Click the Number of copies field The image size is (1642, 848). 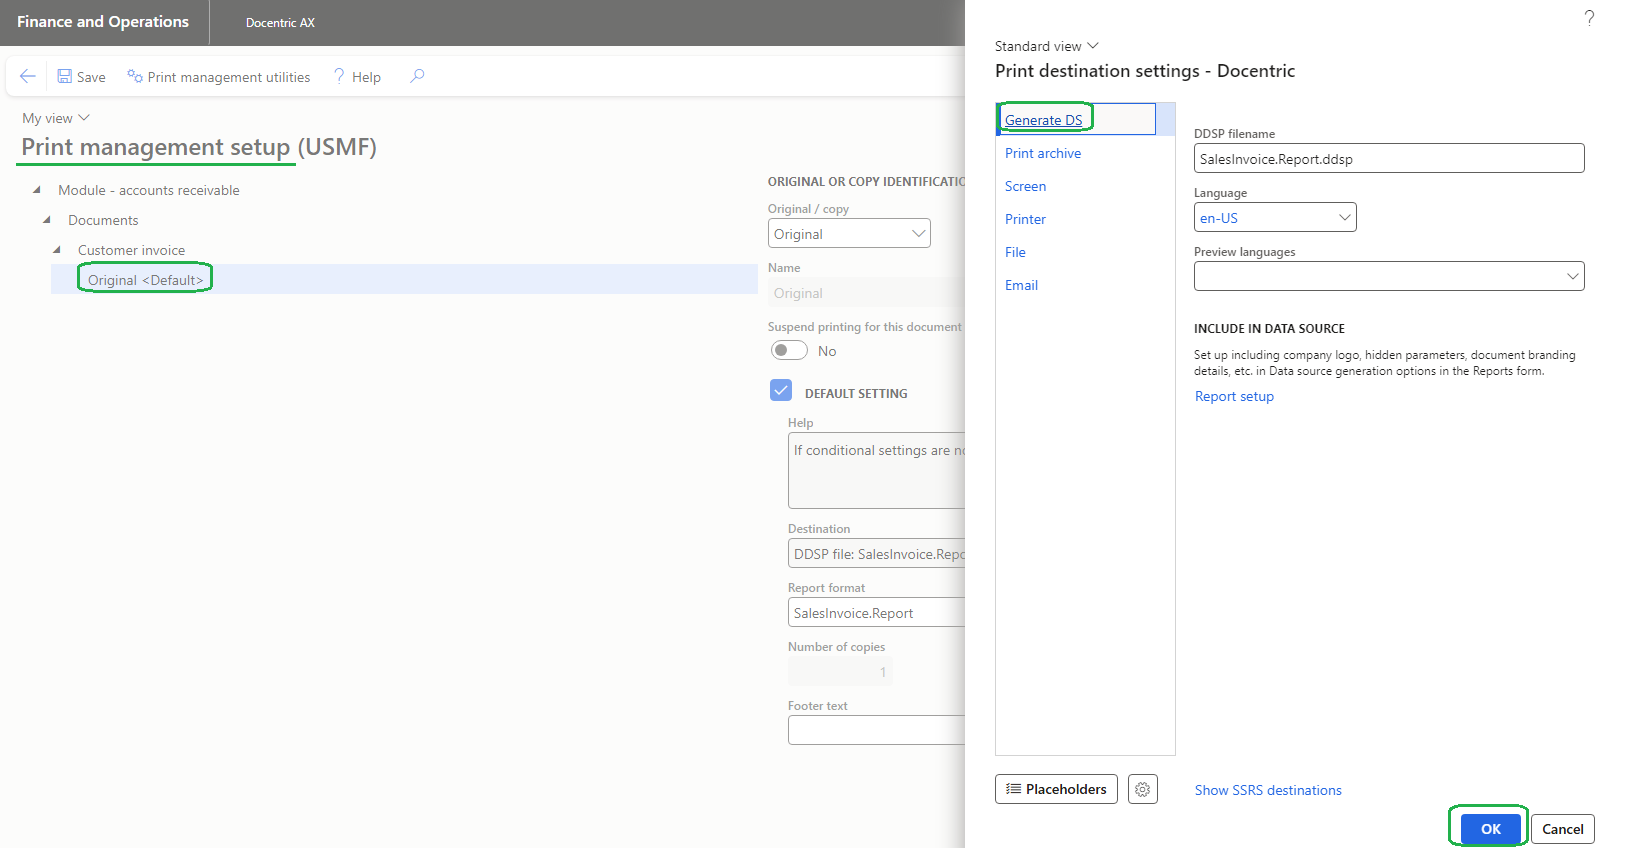coord(840,671)
